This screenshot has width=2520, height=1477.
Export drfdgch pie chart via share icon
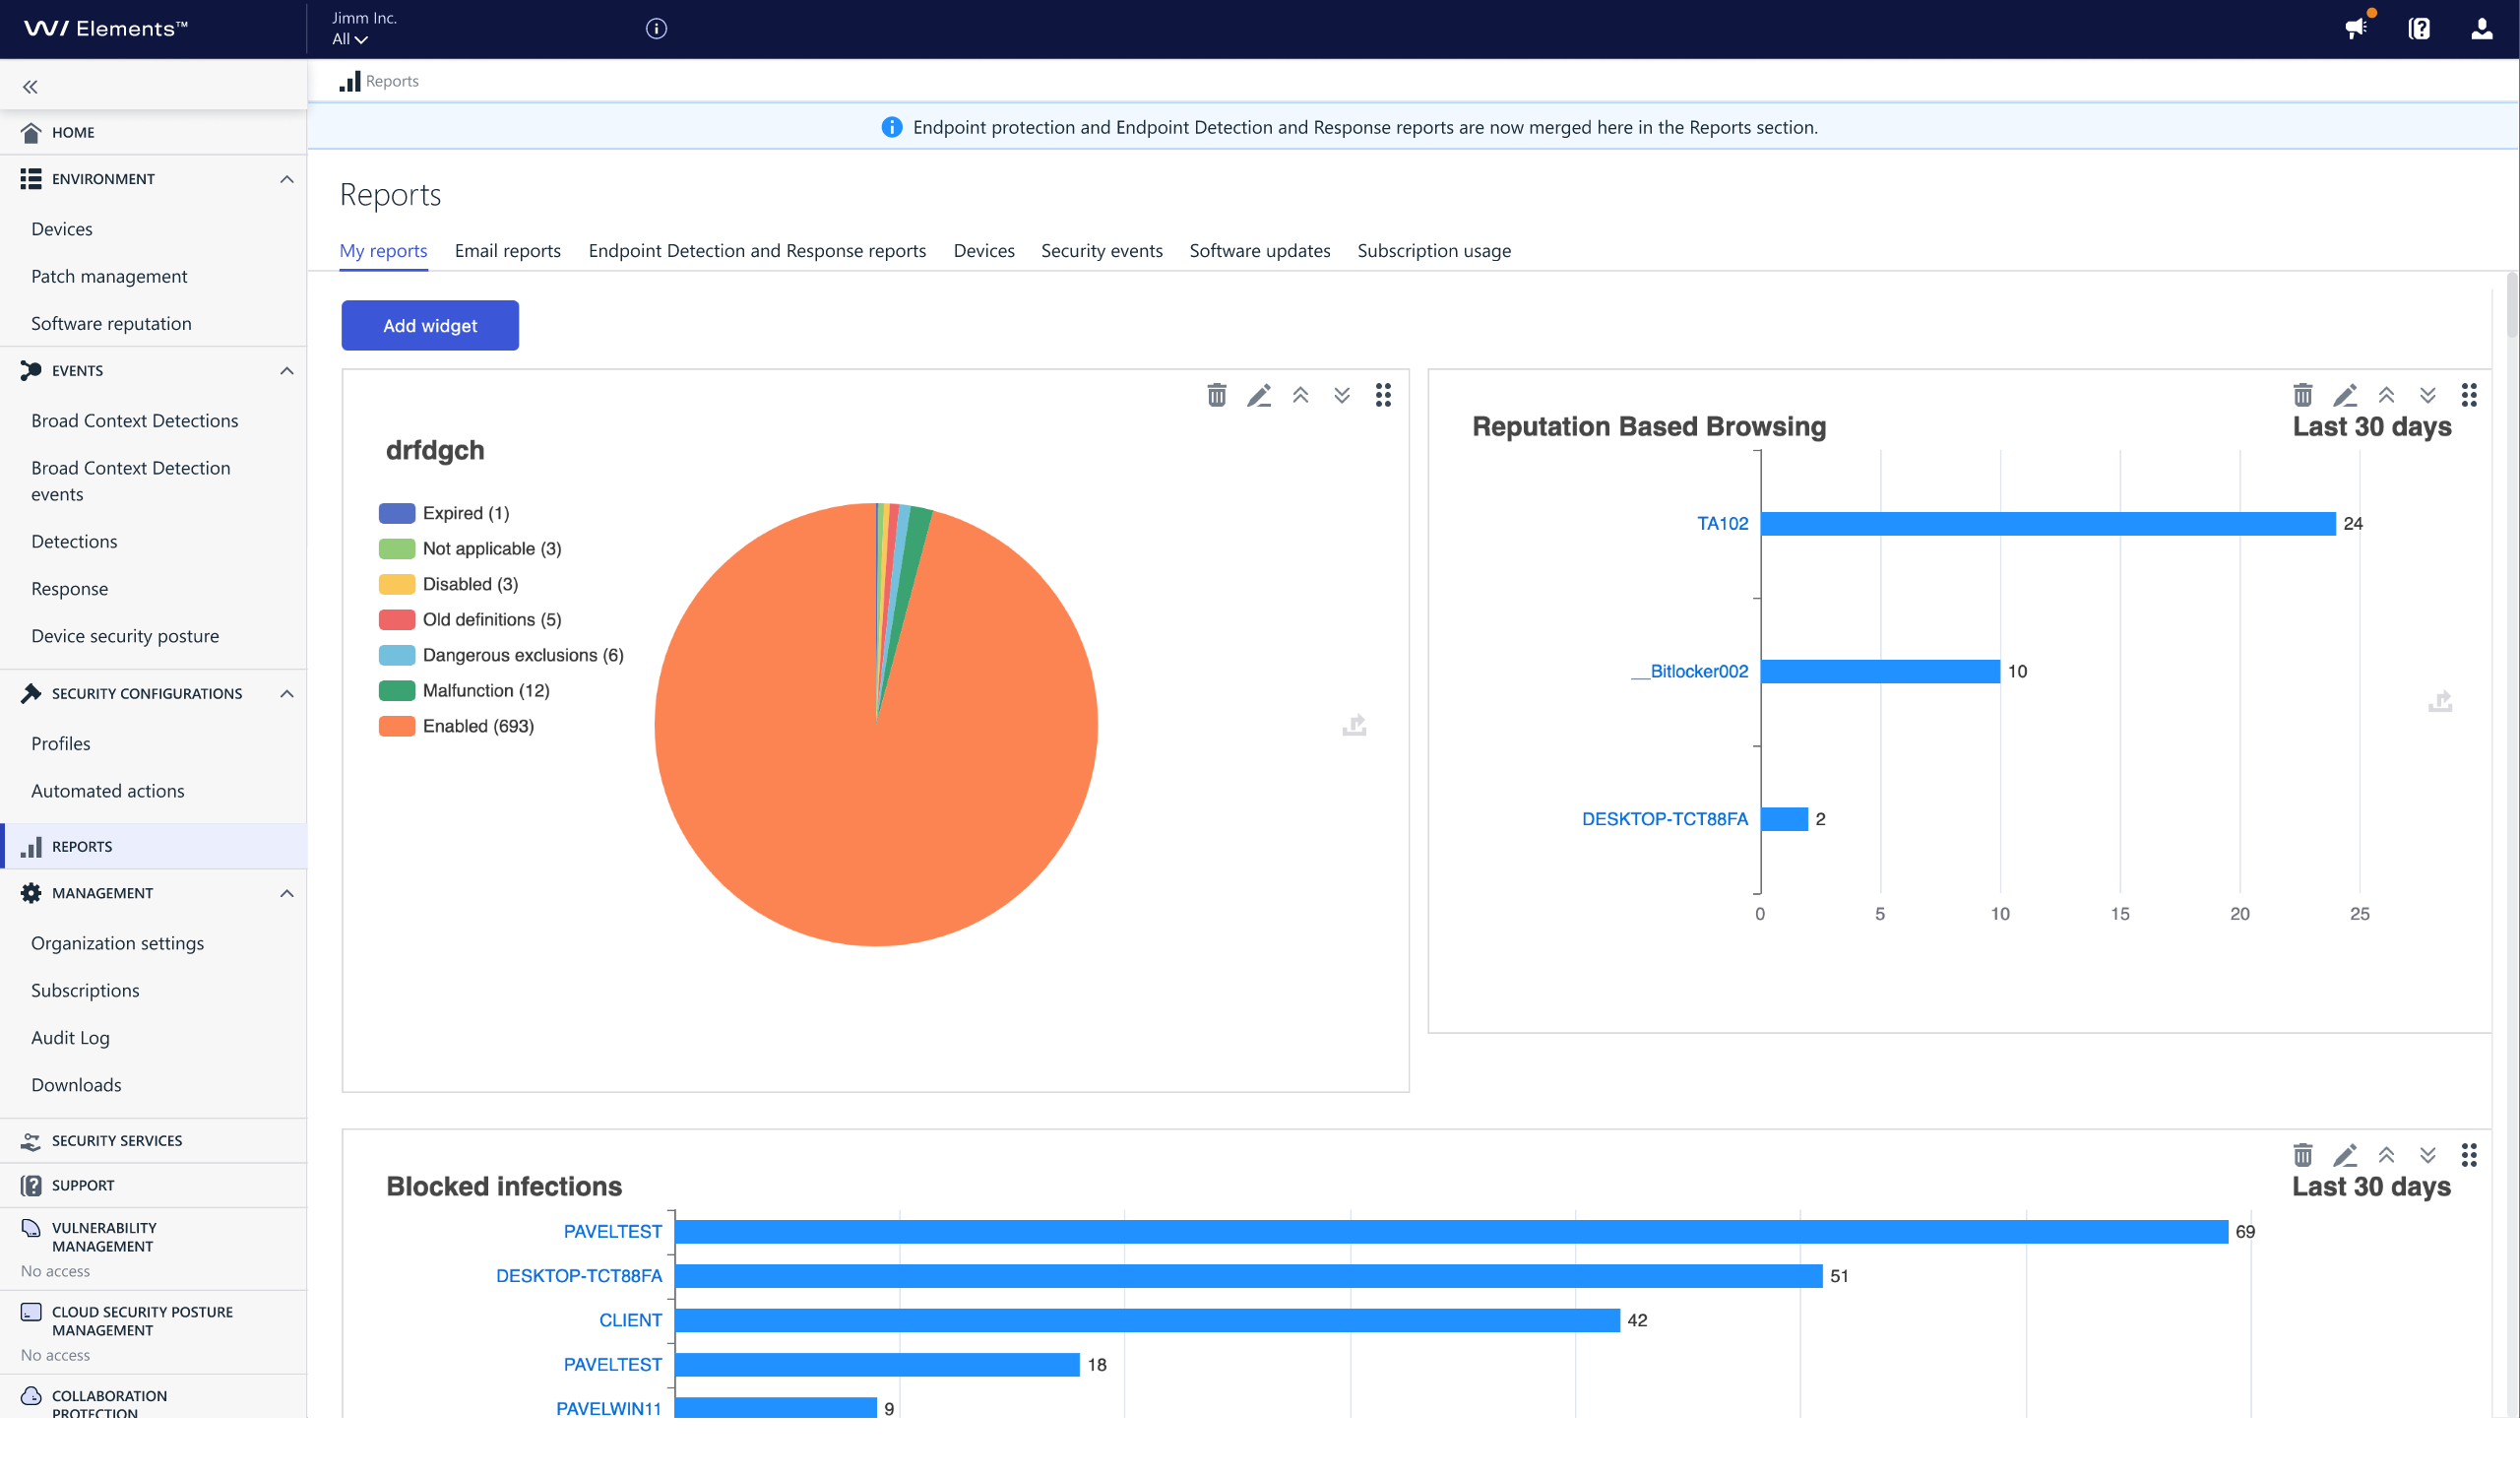pyautogui.click(x=1354, y=725)
